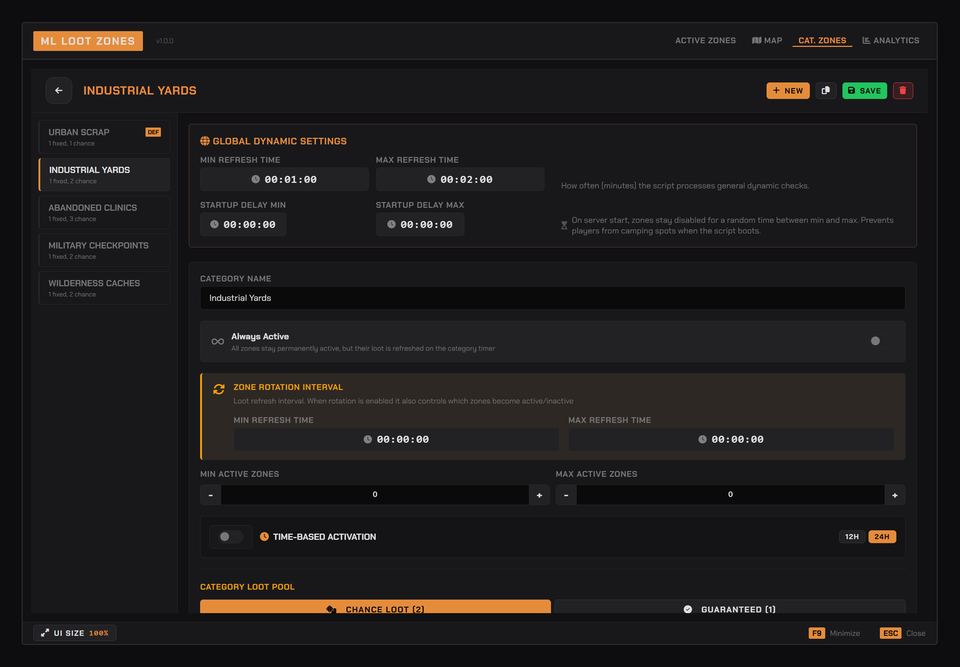Select the 24H time format

point(882,537)
